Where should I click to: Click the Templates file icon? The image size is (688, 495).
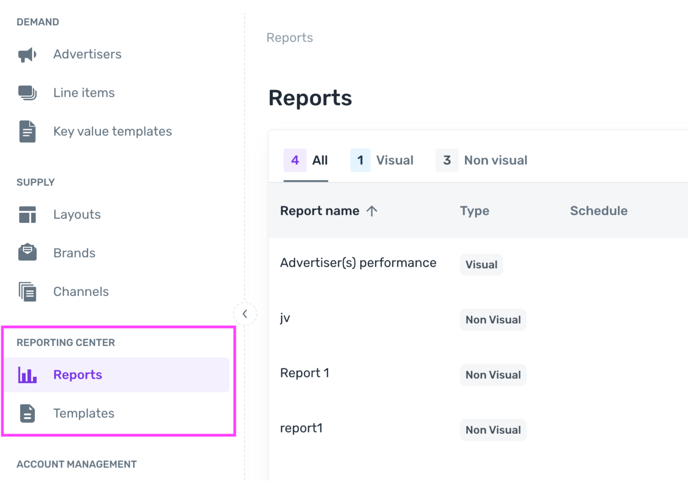[x=27, y=413]
